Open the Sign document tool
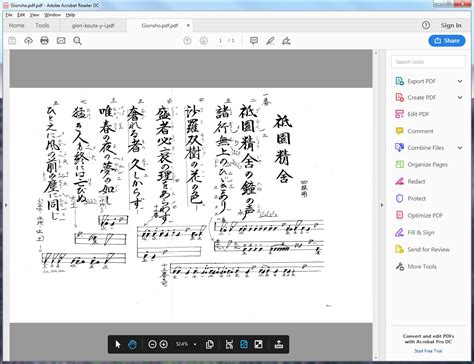Image resolution: width=474 pixels, height=364 pixels. click(x=286, y=41)
